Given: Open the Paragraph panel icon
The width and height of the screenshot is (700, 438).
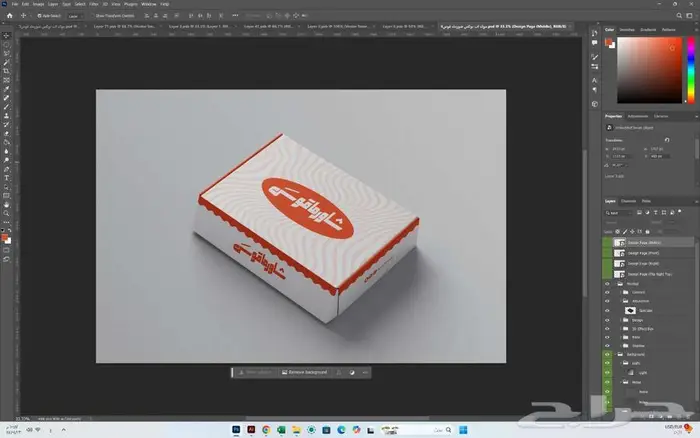Looking at the screenshot, I should pos(594,90).
